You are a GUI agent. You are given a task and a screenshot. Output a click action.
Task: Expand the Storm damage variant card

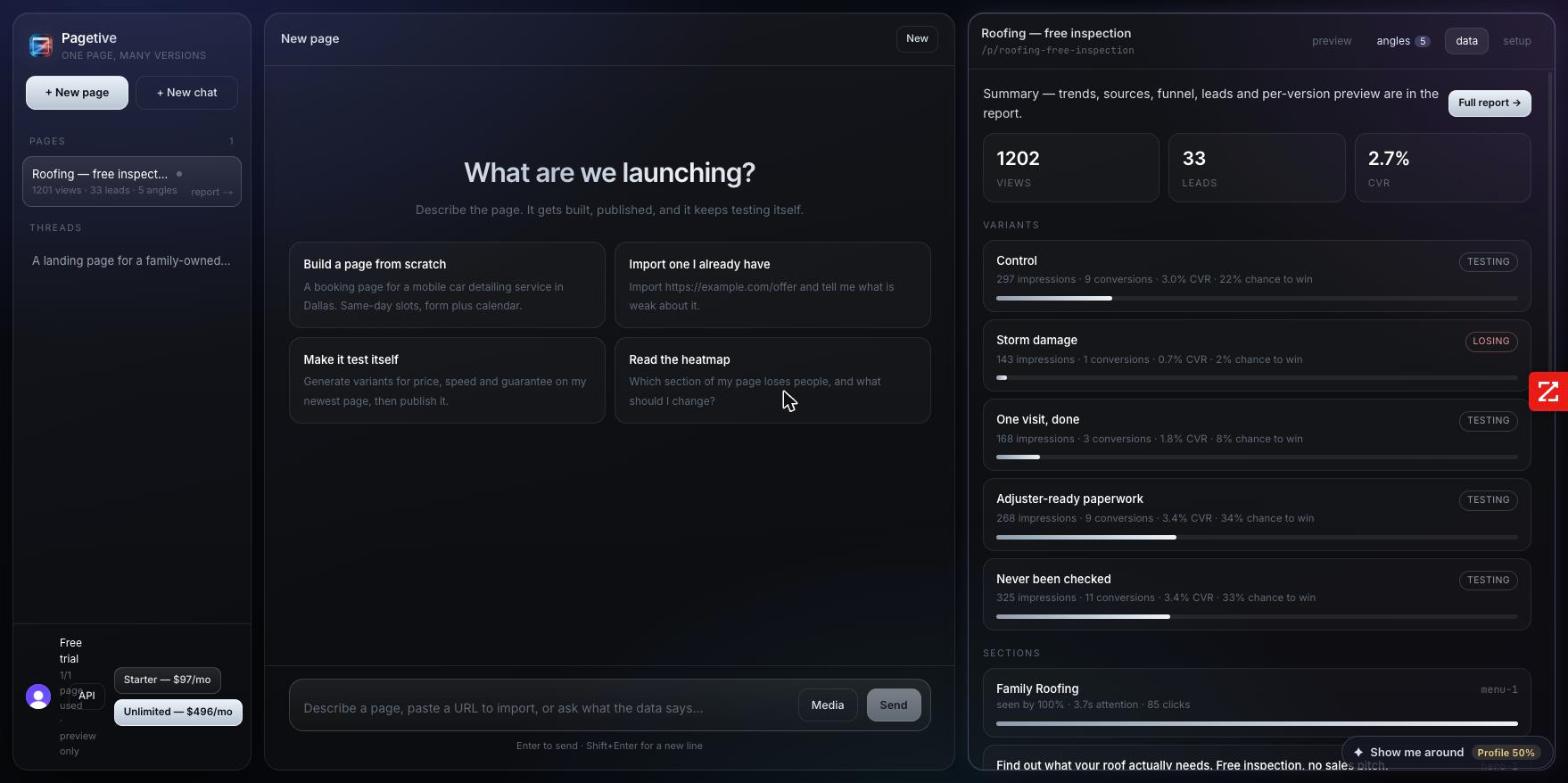(x=1256, y=355)
